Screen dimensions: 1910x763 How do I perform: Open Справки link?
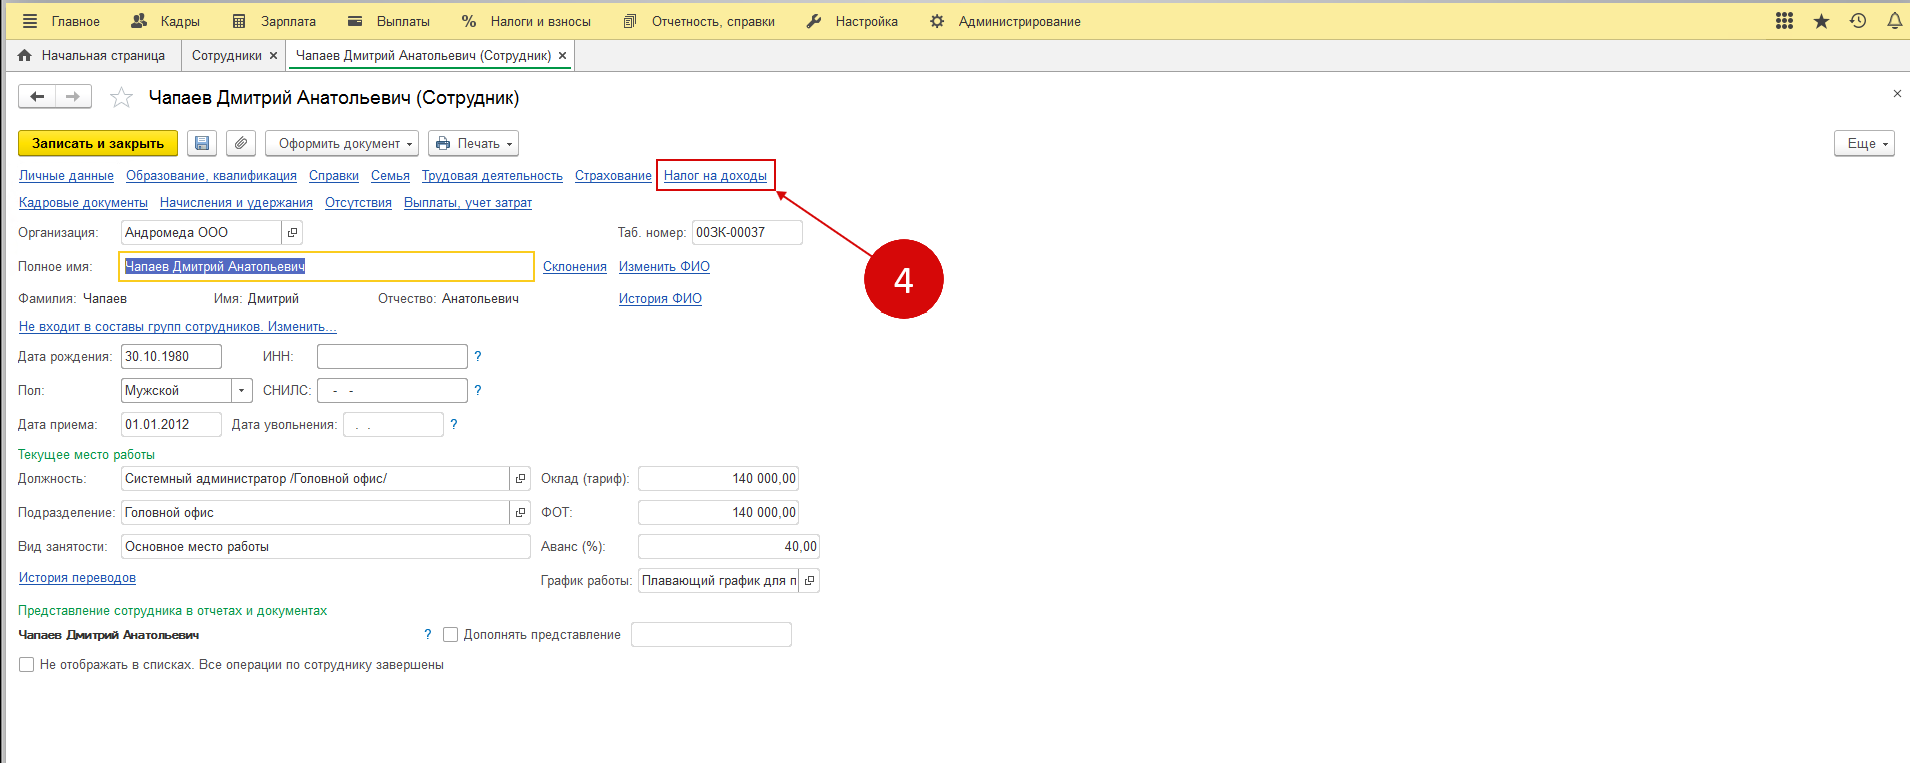click(334, 176)
